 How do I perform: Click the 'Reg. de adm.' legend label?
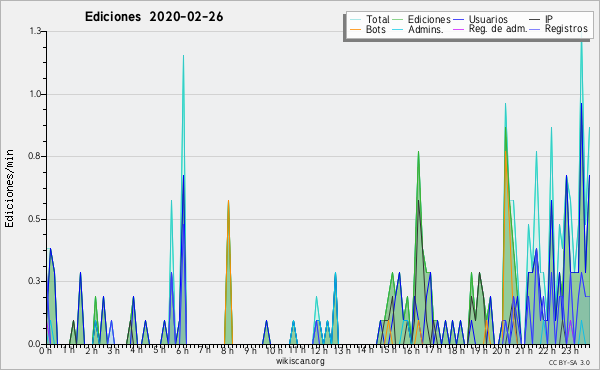click(498, 29)
